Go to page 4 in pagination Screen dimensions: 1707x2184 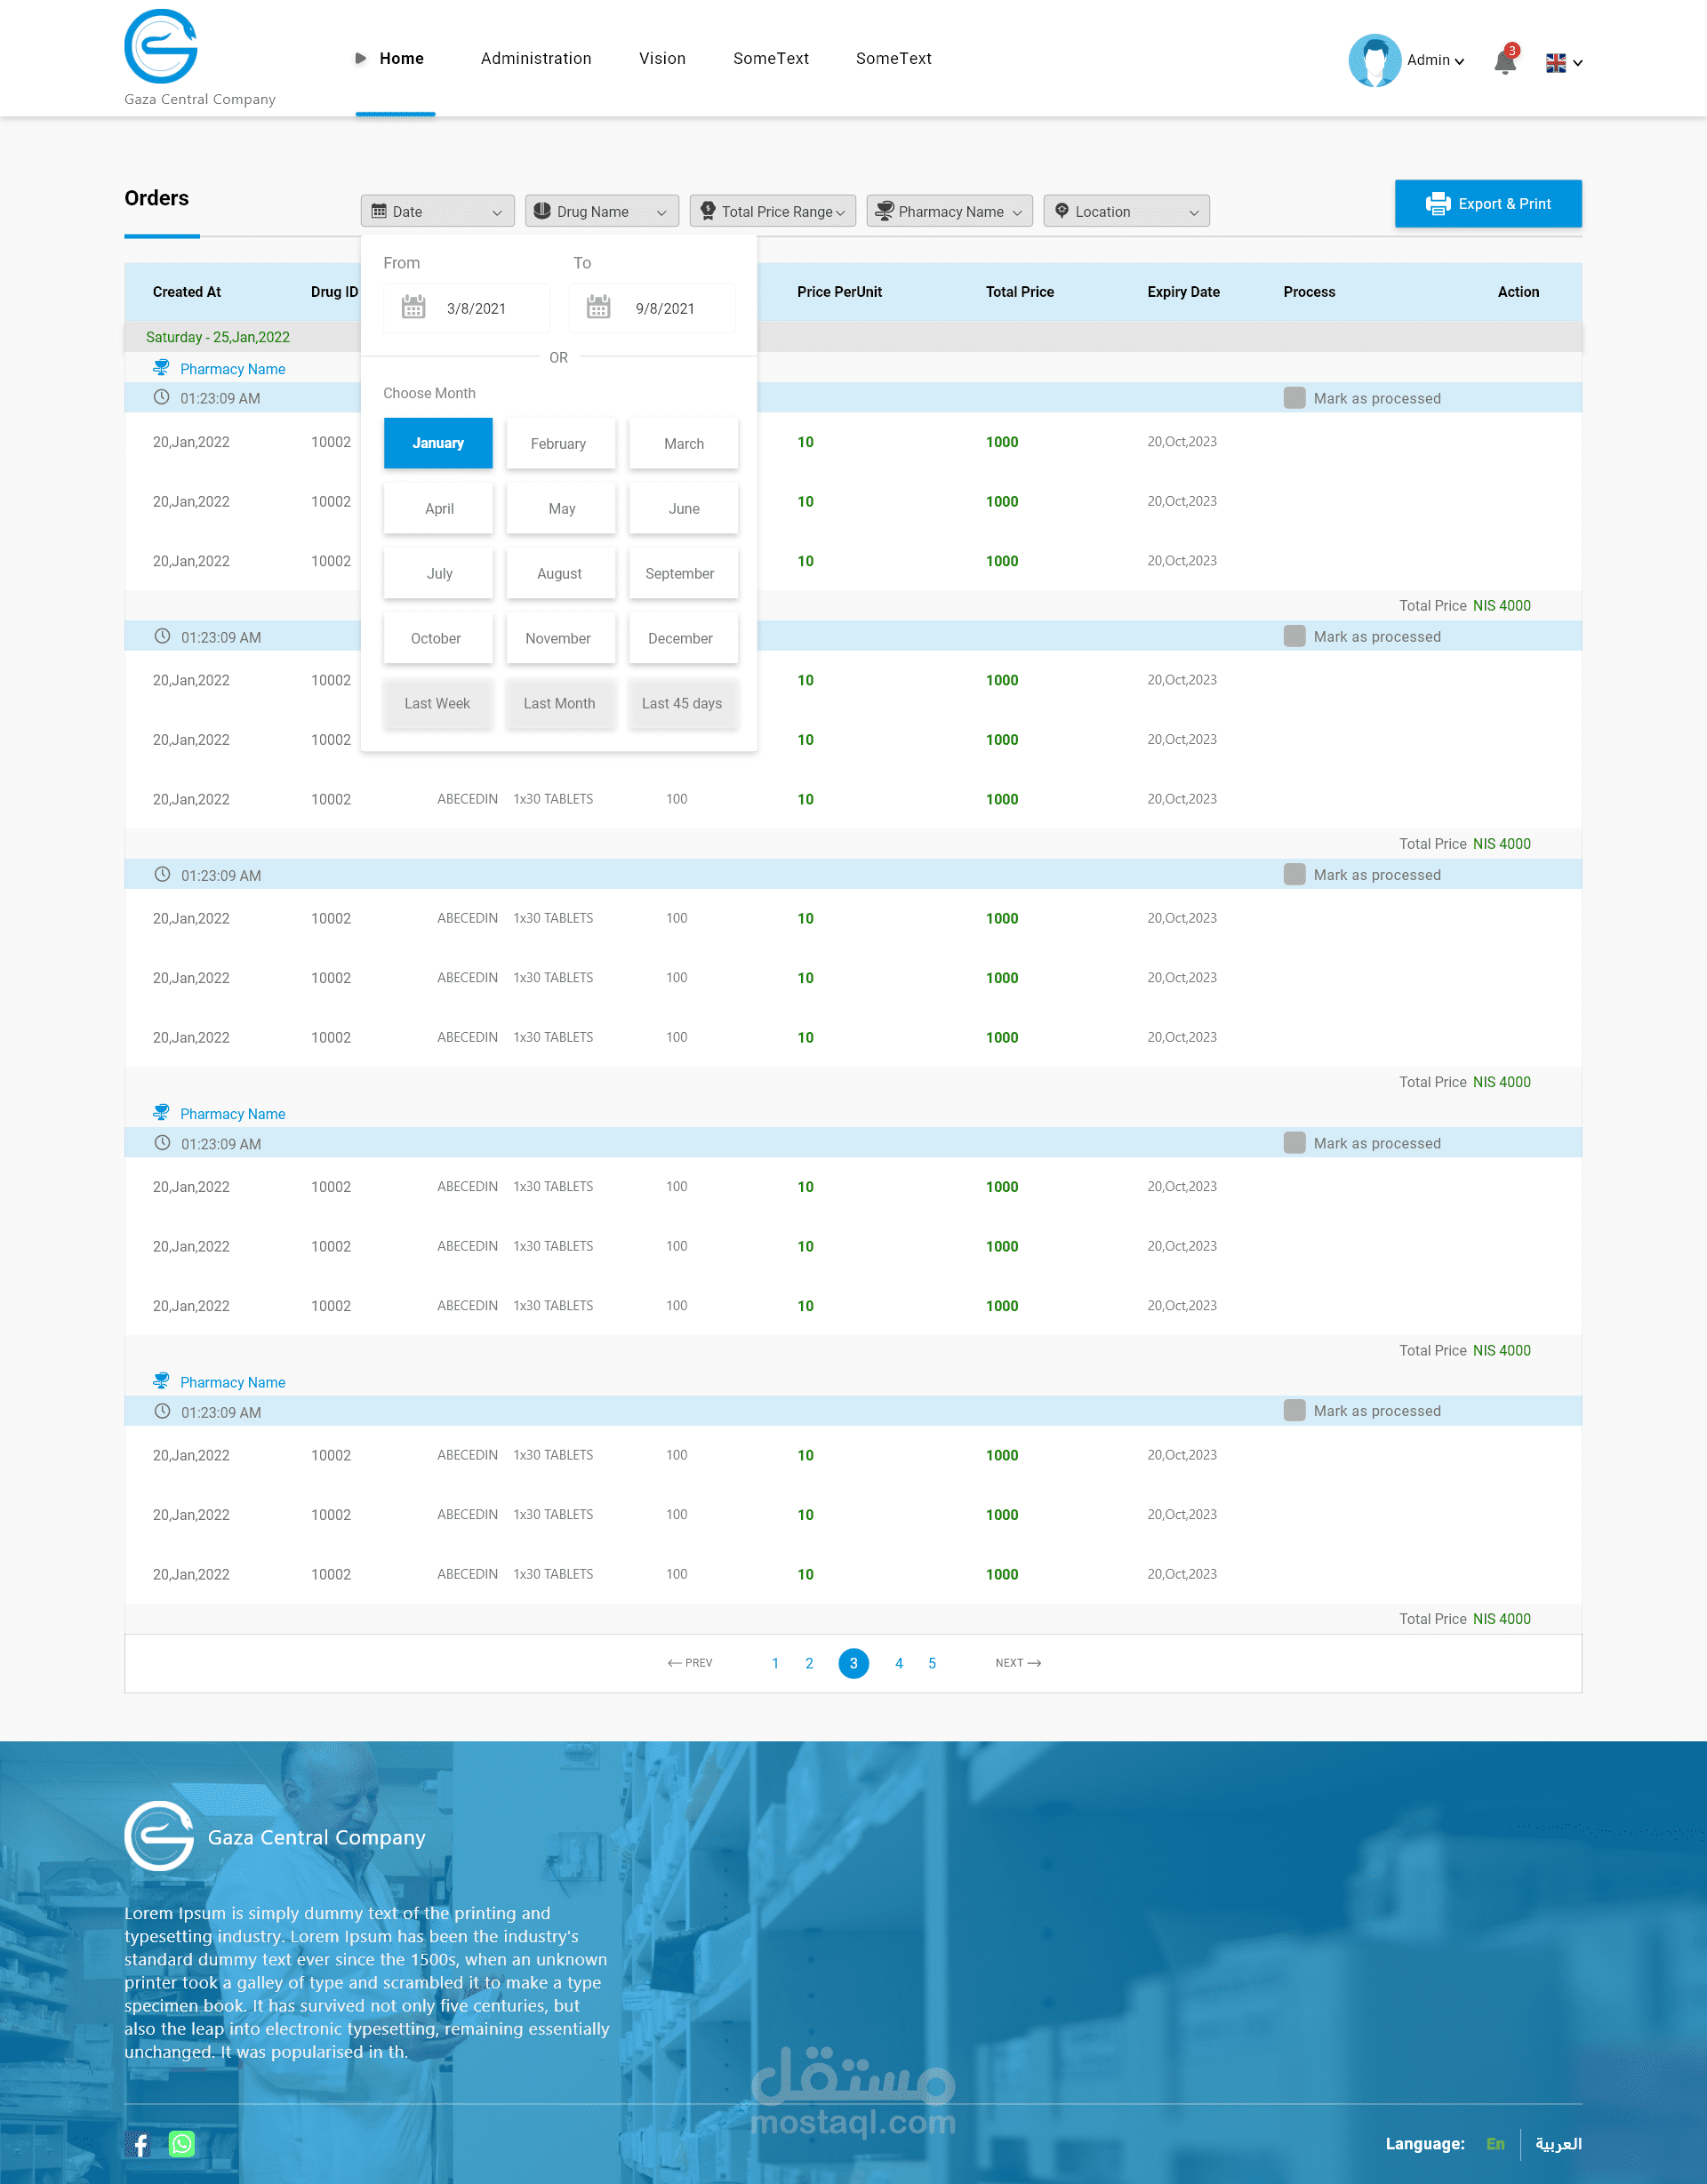coord(898,1663)
